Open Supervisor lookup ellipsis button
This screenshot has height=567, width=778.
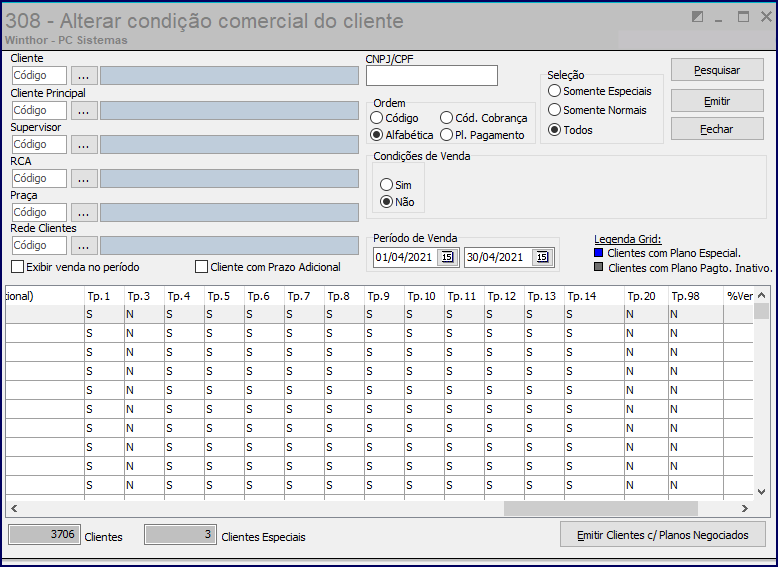pos(84,145)
